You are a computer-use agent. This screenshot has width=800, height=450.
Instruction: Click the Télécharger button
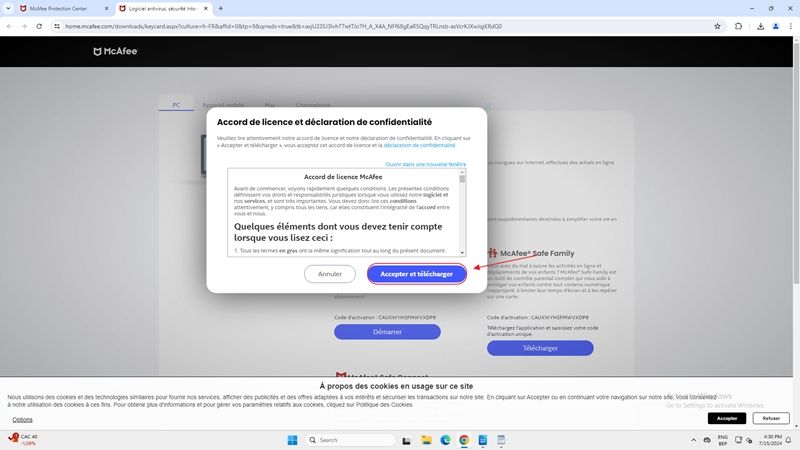pyautogui.click(x=540, y=348)
